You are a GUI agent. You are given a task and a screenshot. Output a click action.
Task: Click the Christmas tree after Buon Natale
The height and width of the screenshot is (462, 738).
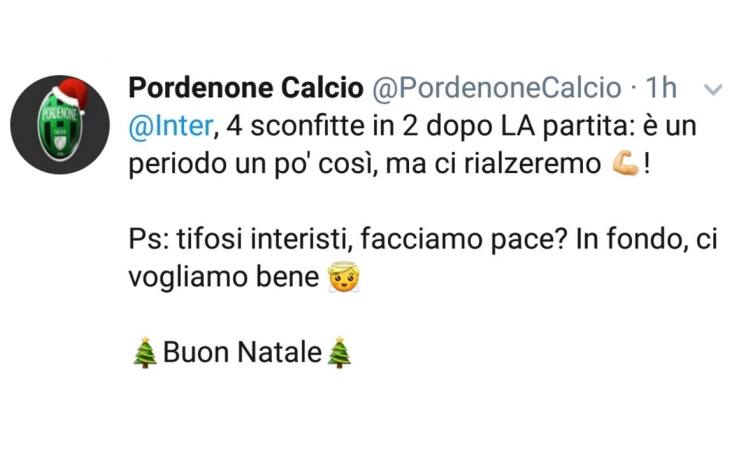pyautogui.click(x=340, y=353)
